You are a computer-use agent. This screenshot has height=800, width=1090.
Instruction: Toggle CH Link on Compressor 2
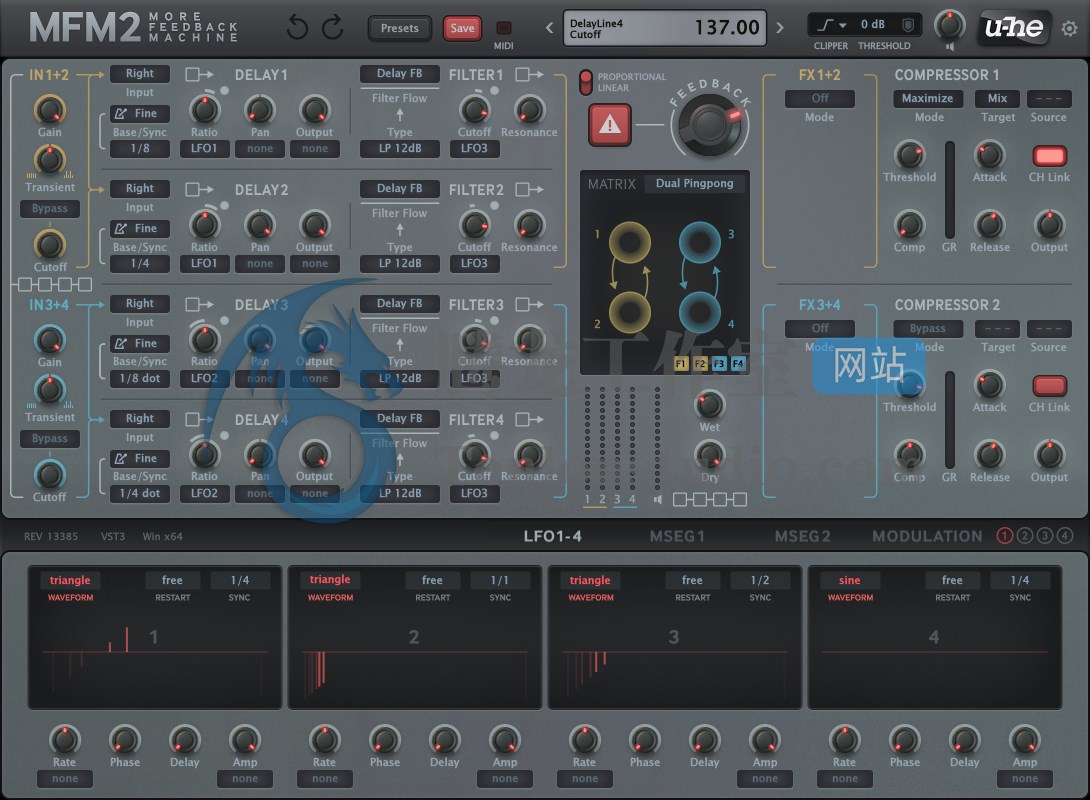click(1049, 385)
